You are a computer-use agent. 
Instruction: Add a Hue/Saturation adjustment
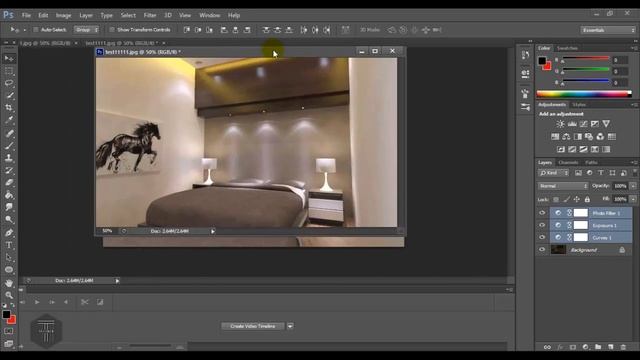[555, 137]
